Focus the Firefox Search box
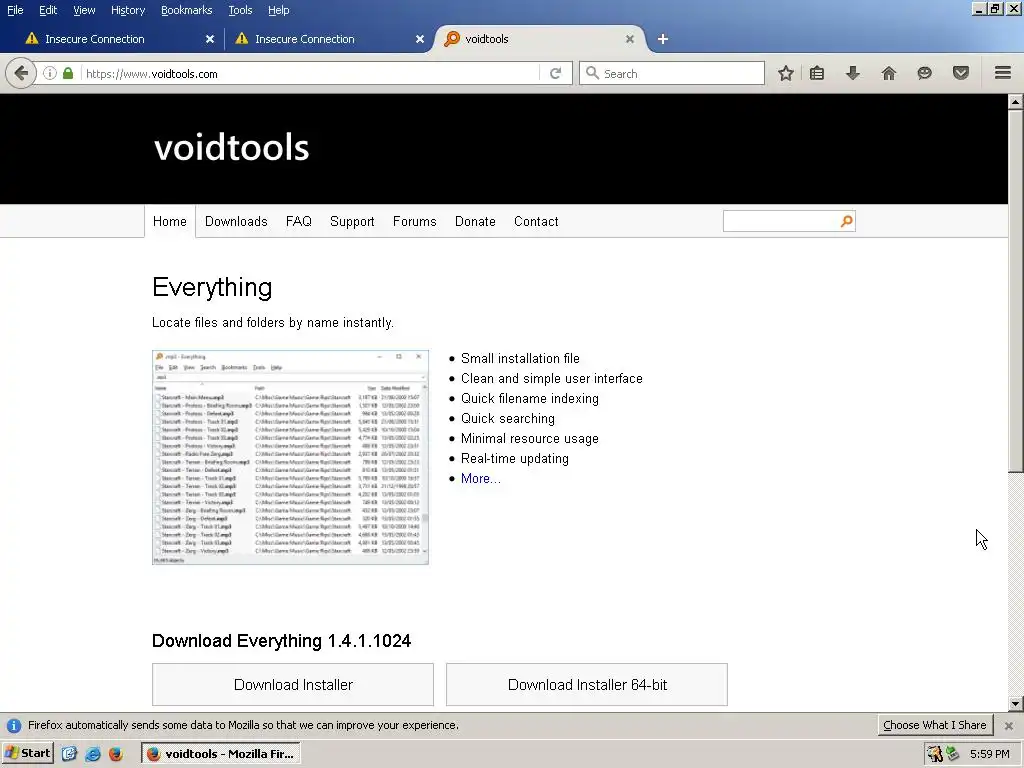 pos(672,73)
